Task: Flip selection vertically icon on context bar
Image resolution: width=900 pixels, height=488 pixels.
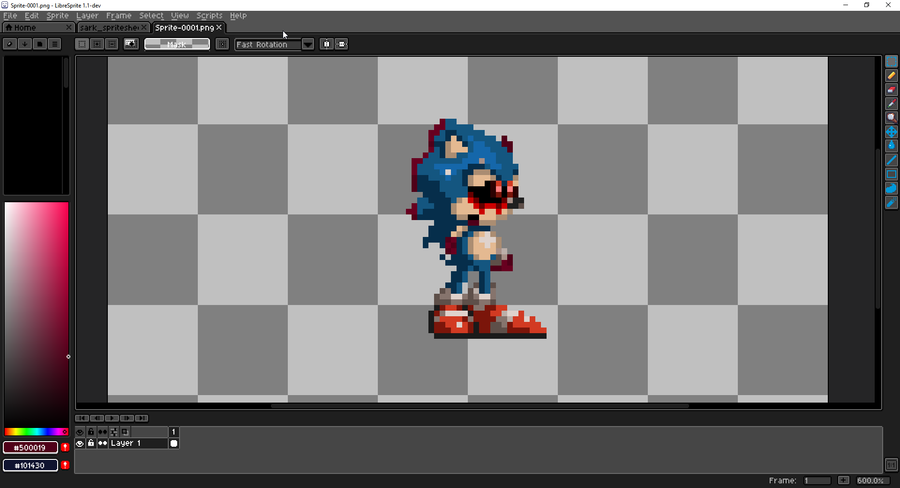Action: coord(342,44)
